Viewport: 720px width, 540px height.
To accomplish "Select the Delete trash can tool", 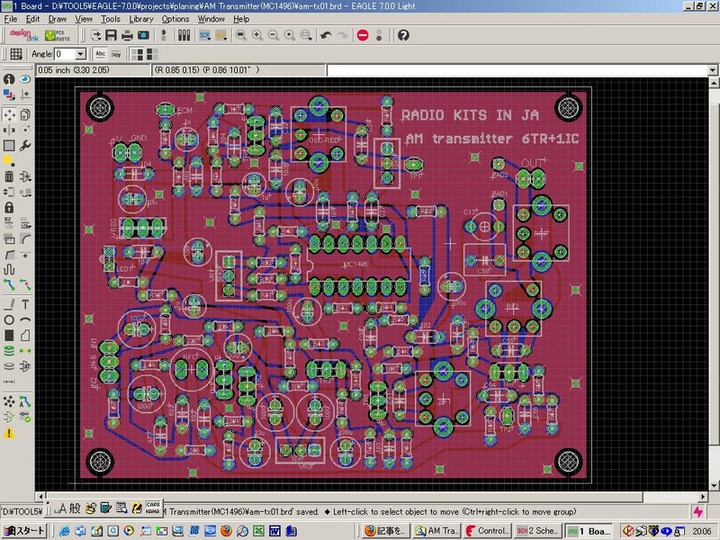I will pyautogui.click(x=9, y=176).
